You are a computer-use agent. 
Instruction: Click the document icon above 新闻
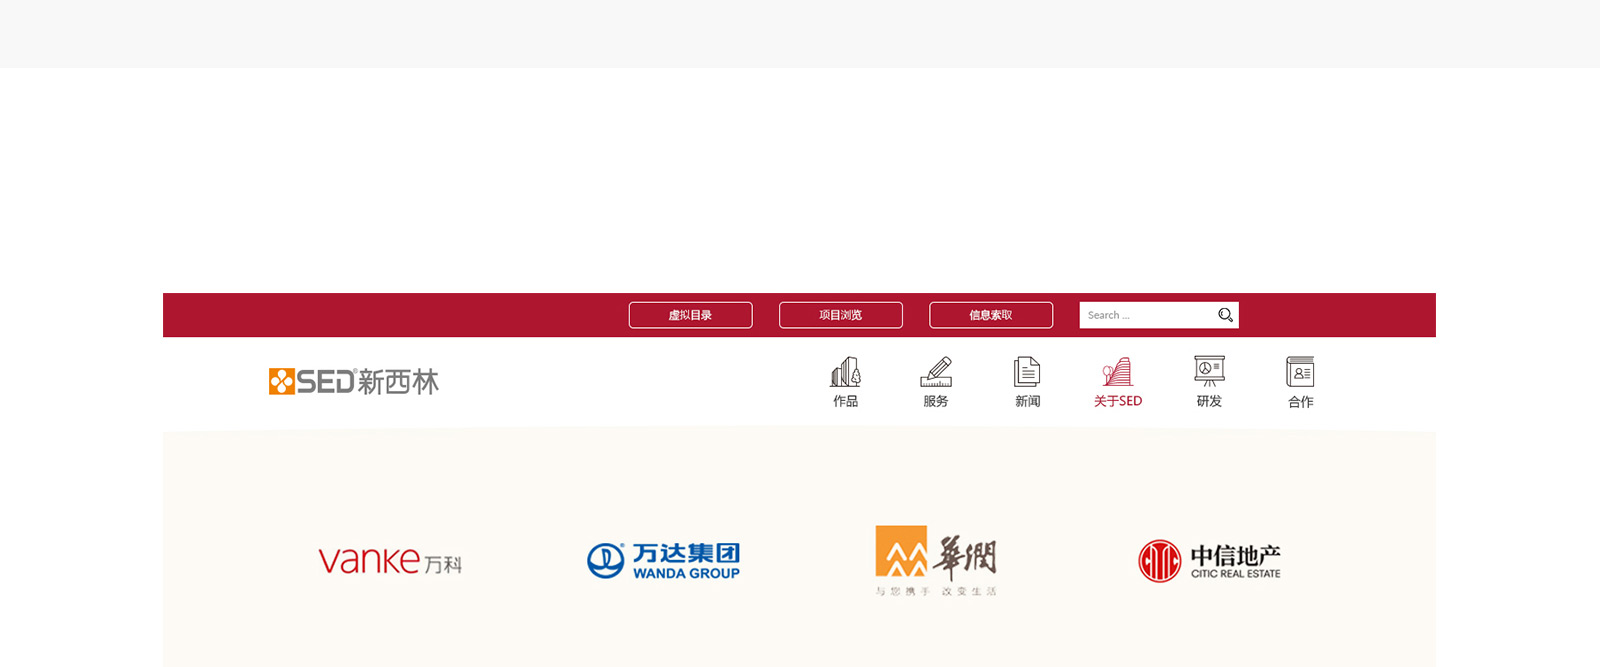point(1027,372)
